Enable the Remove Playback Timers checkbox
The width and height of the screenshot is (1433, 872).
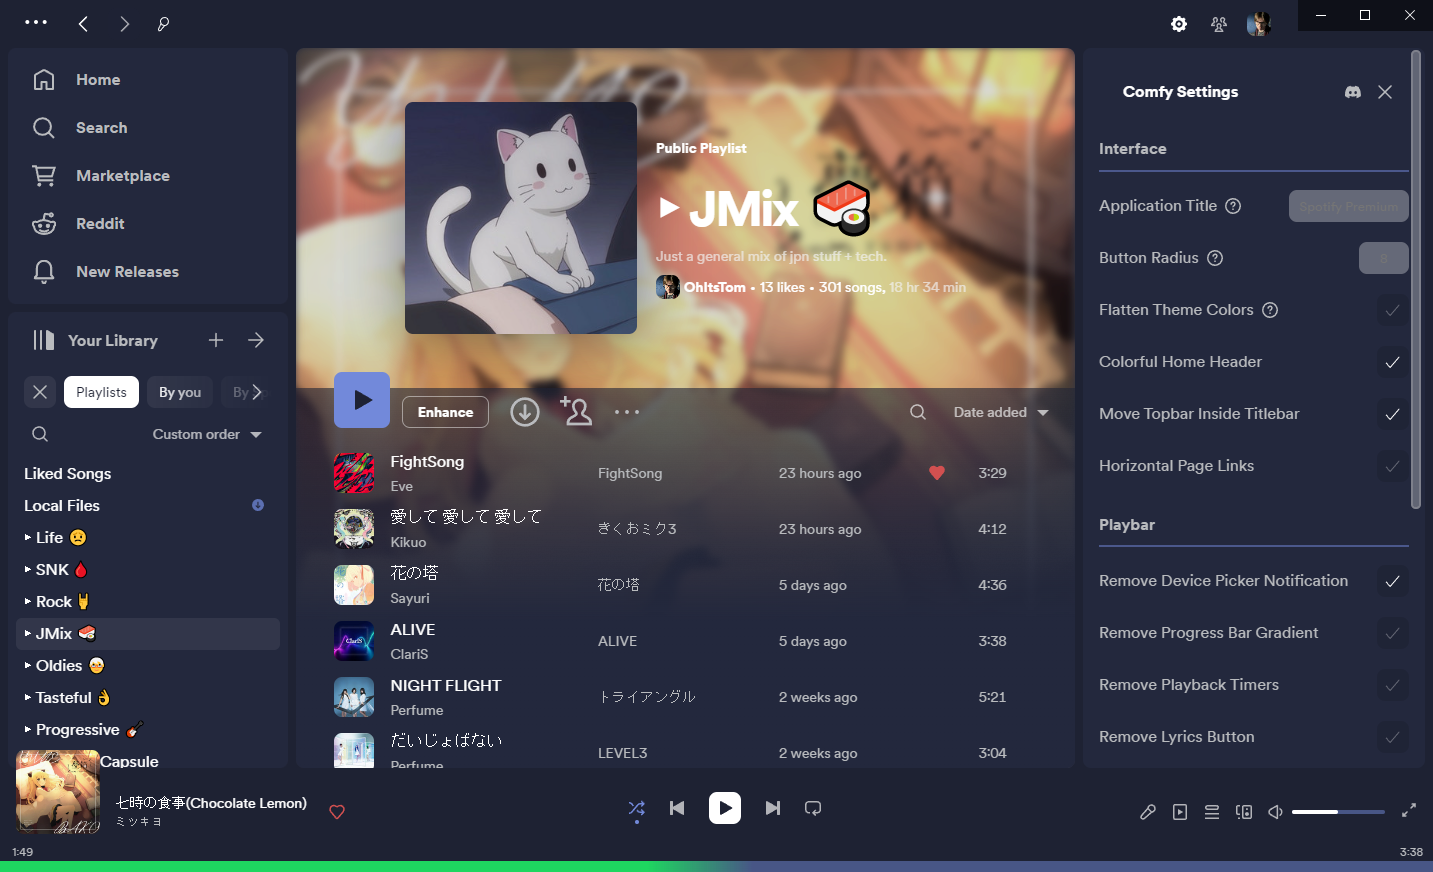click(1392, 685)
